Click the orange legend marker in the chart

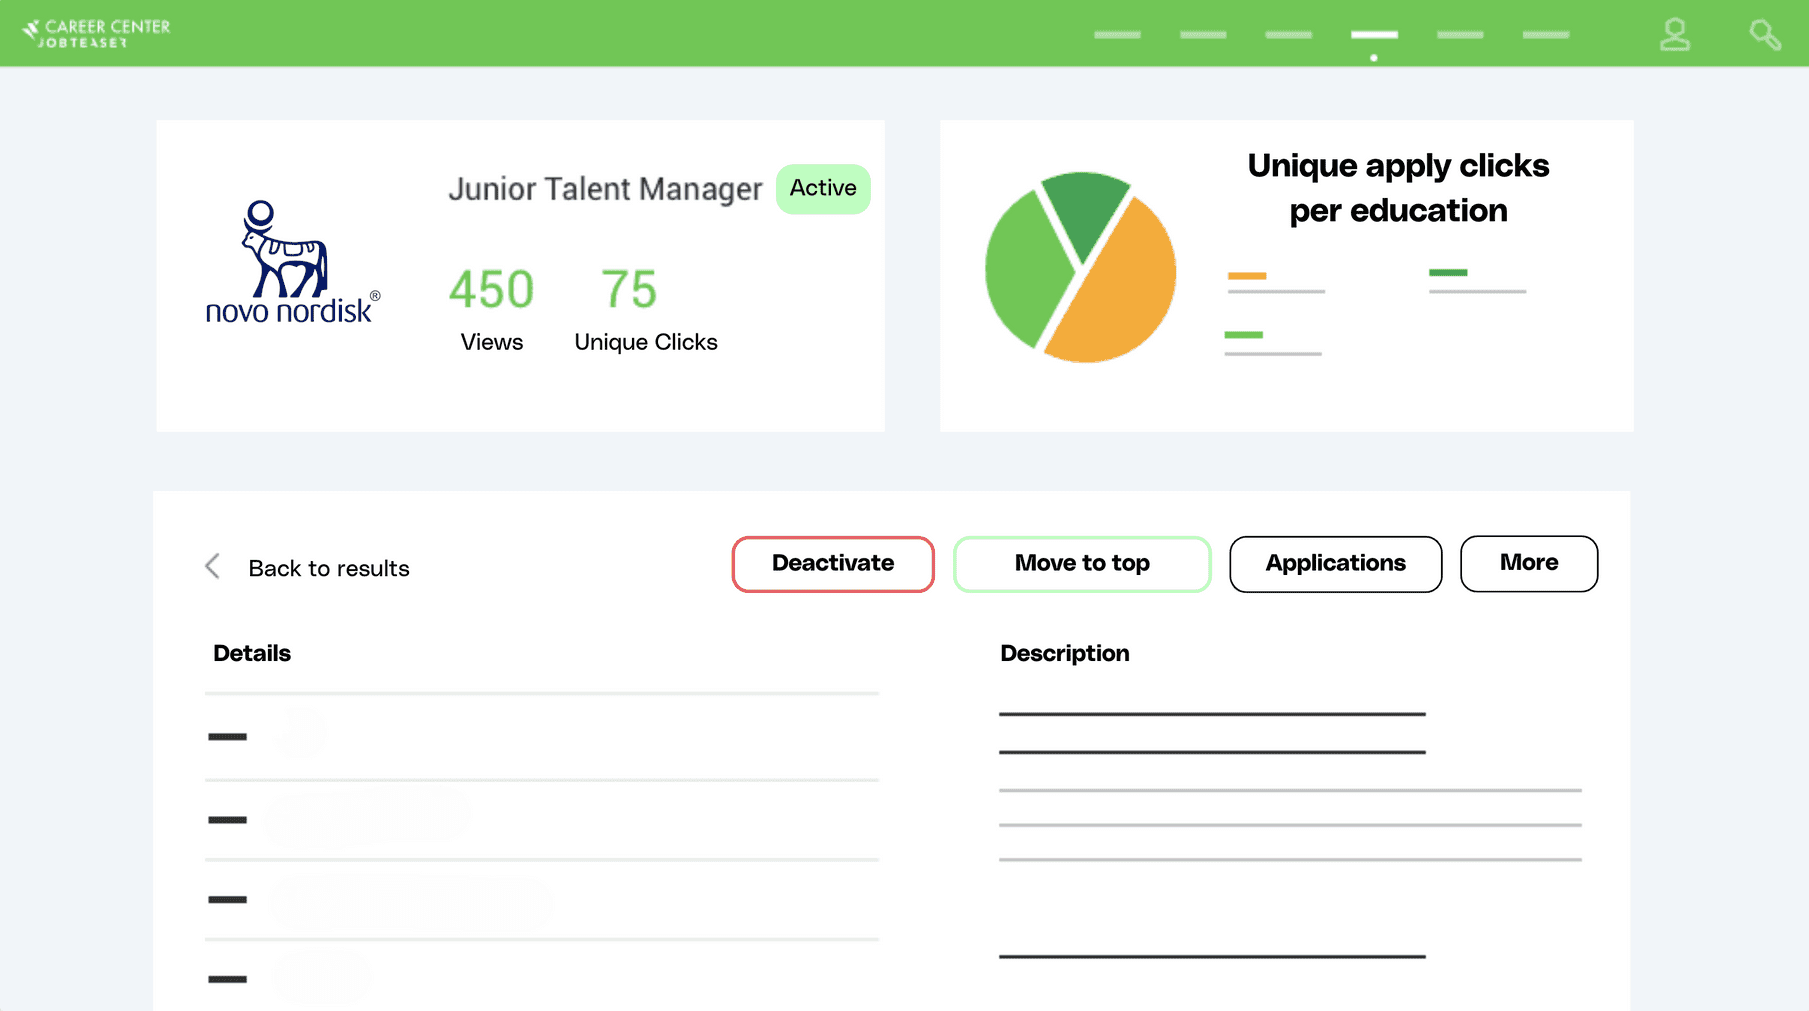(x=1249, y=274)
